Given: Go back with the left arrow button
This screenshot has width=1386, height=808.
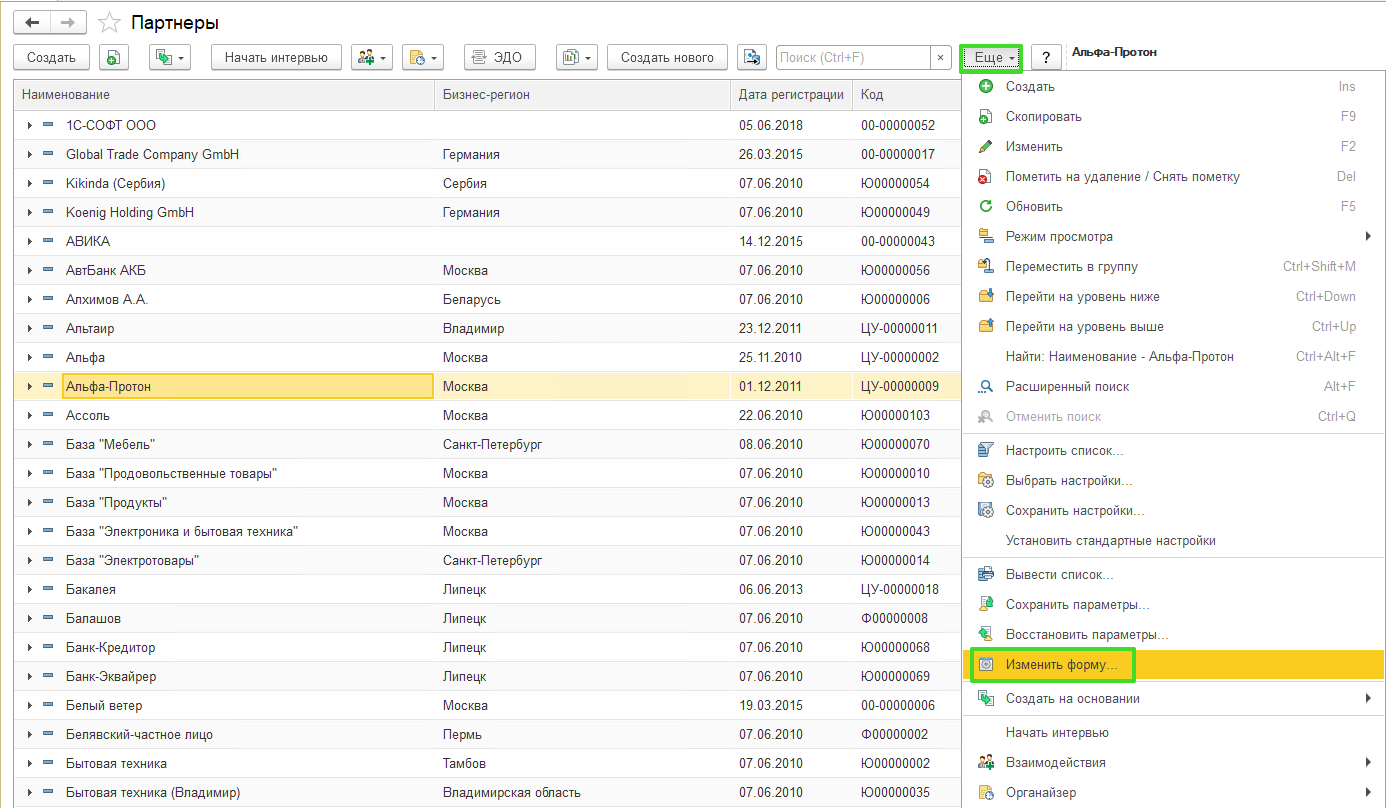Looking at the screenshot, I should (x=31, y=22).
